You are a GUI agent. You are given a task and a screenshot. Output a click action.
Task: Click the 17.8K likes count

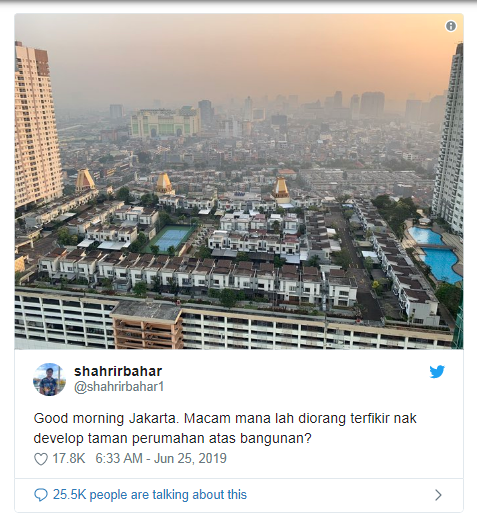pos(69,458)
